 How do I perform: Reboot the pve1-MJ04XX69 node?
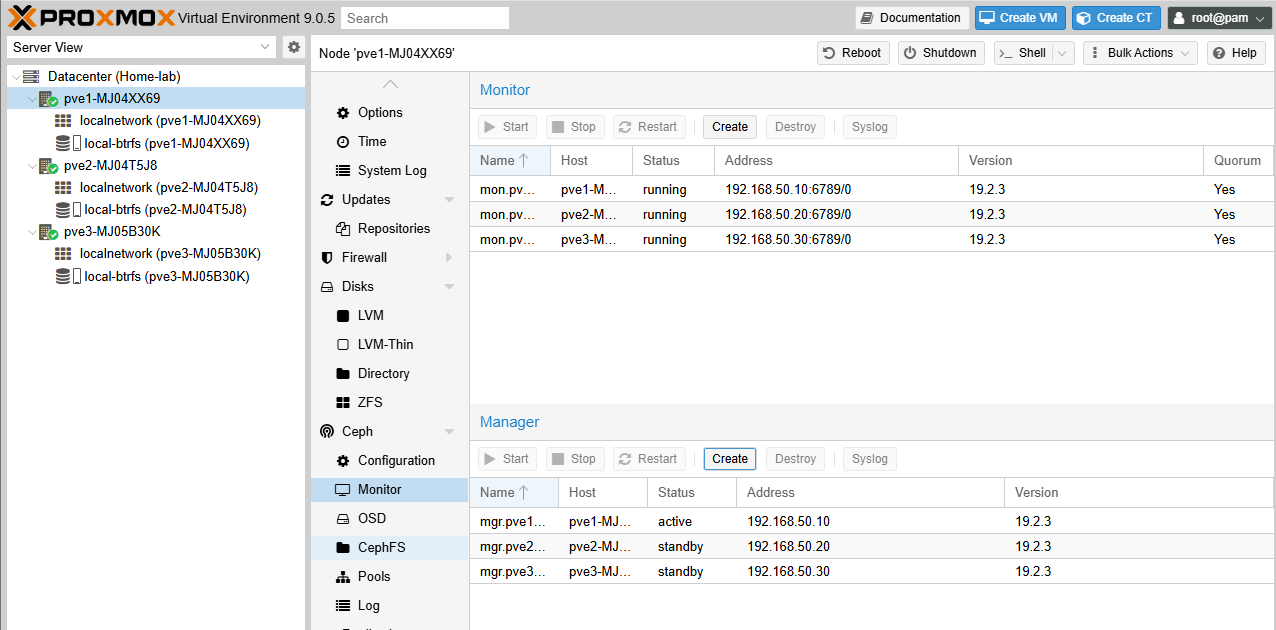tap(851, 53)
